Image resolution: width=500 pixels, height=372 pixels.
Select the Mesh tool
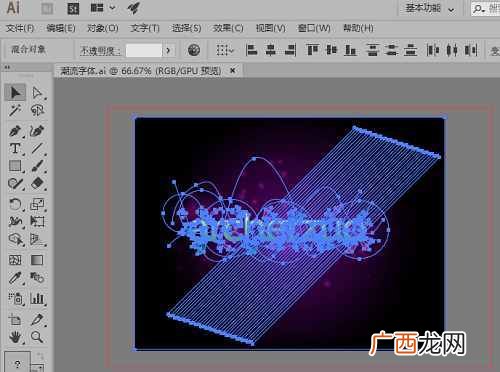pos(15,260)
